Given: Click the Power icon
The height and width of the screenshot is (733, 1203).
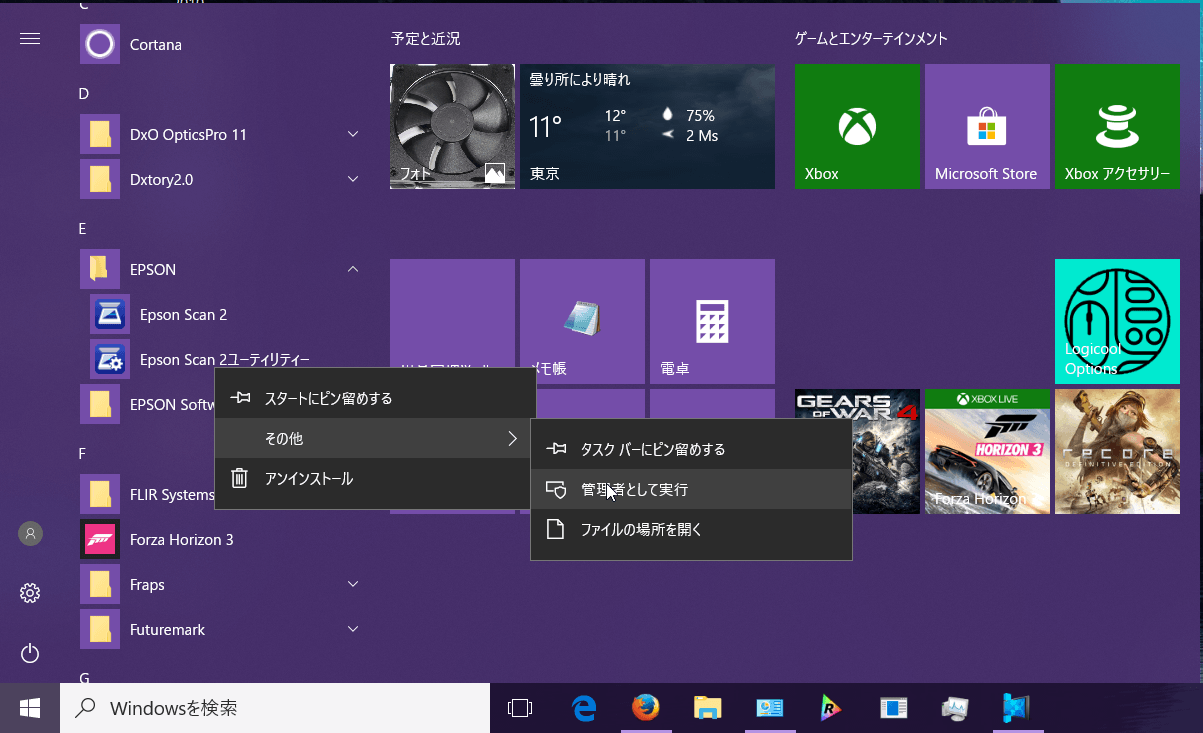Looking at the screenshot, I should (30, 653).
